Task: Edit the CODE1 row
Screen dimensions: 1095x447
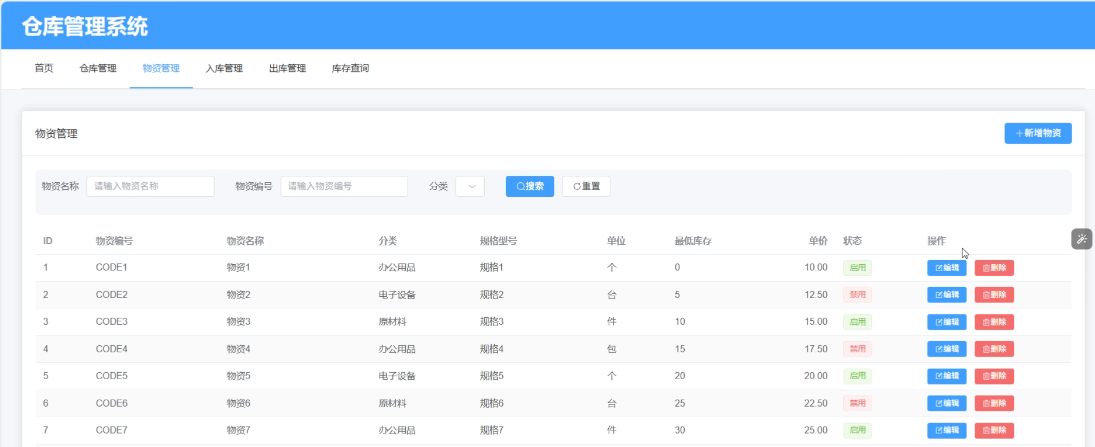Action: tap(947, 268)
